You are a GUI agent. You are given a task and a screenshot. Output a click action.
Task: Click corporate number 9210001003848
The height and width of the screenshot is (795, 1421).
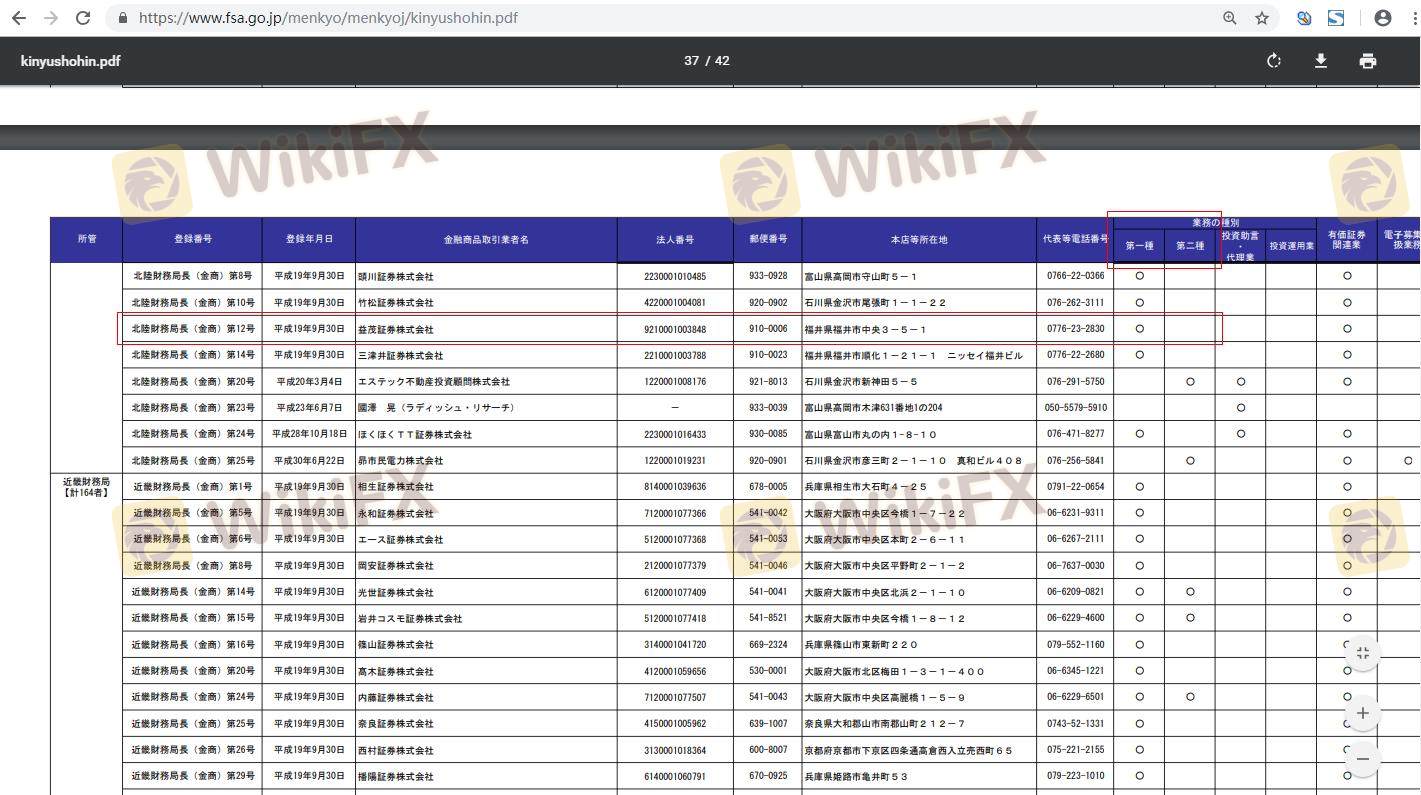point(675,329)
